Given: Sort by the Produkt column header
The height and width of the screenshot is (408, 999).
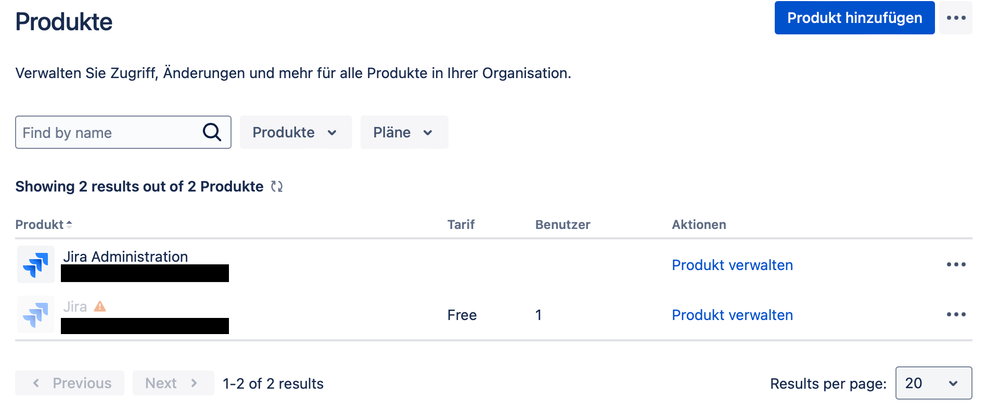Looking at the screenshot, I should click(x=44, y=224).
